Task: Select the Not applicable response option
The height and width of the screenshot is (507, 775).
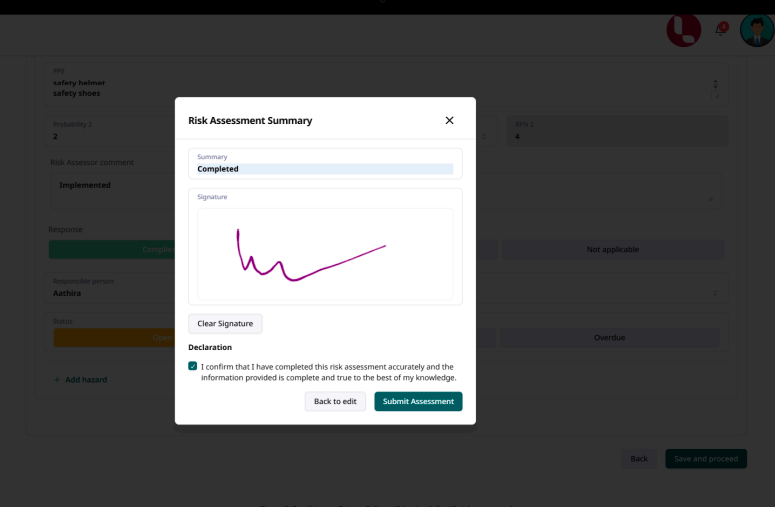Action: [x=612, y=249]
